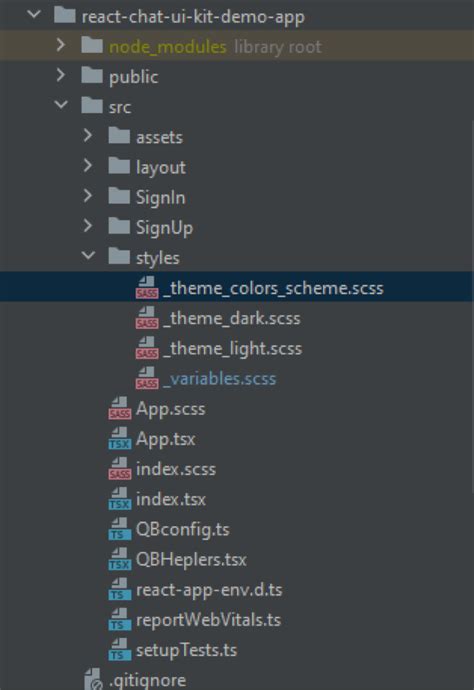Click TSX icon of App.tsx
The image size is (474, 690).
(119, 438)
